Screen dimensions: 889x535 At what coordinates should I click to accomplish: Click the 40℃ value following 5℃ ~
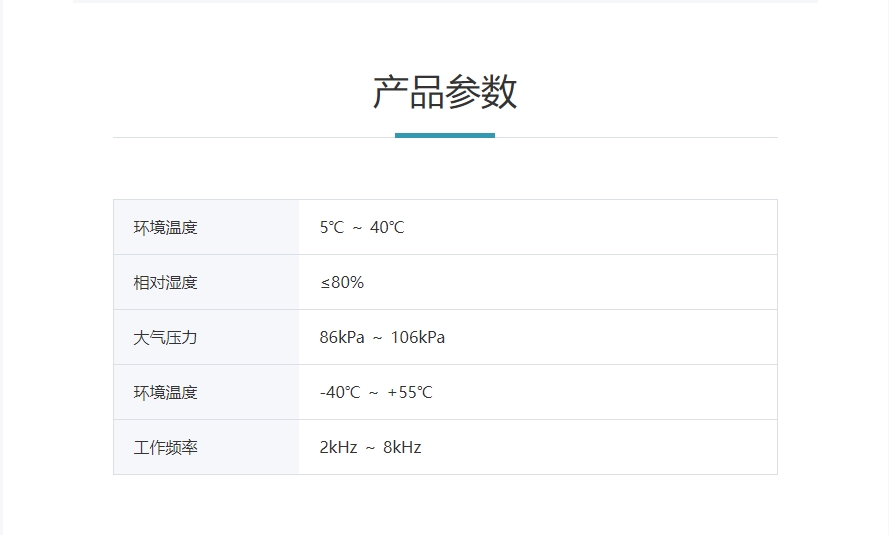click(387, 227)
